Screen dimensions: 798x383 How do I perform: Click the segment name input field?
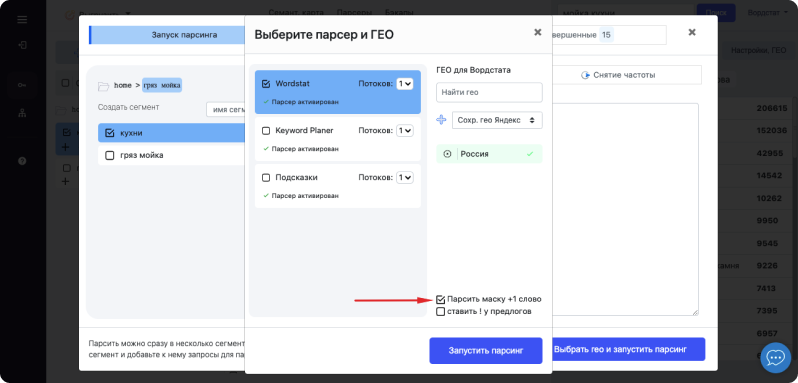225,109
